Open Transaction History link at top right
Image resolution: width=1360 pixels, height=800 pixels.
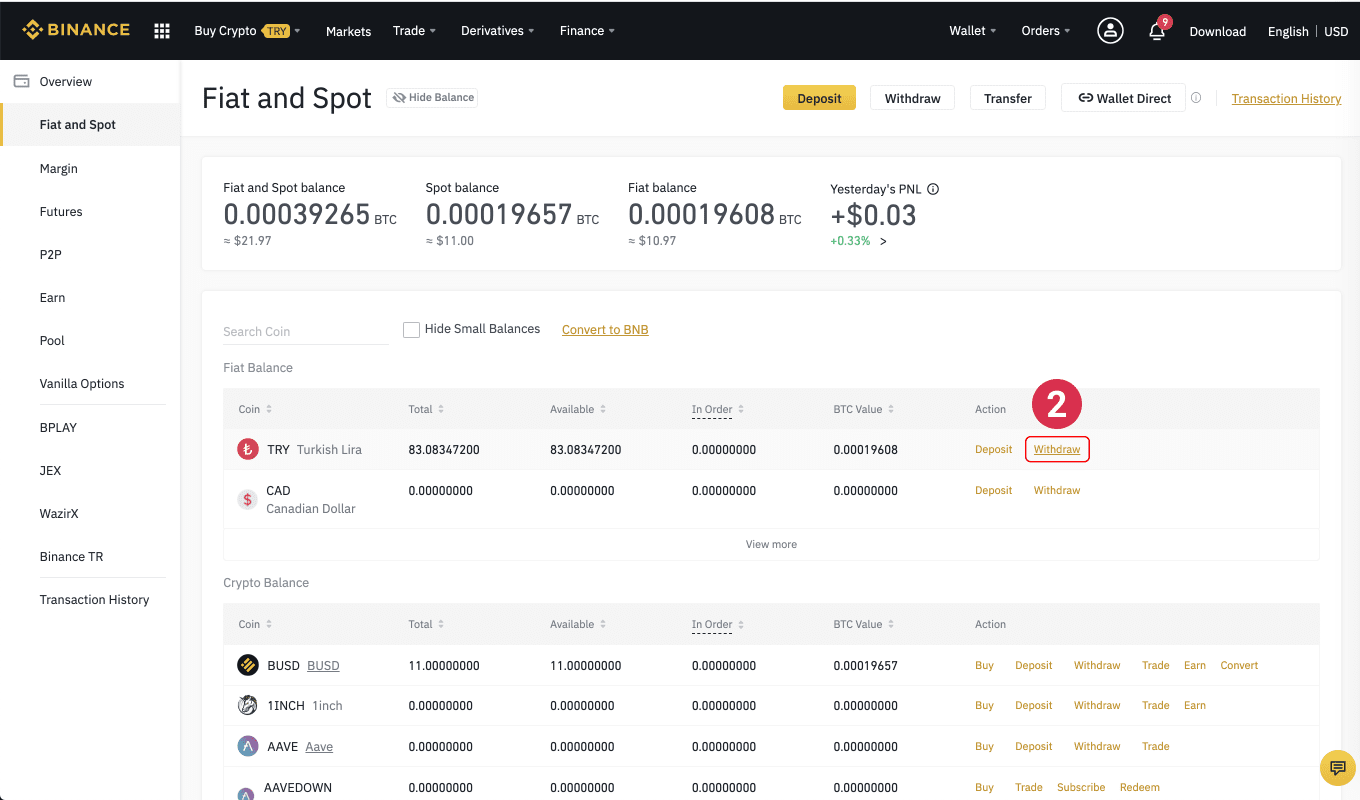point(1286,98)
